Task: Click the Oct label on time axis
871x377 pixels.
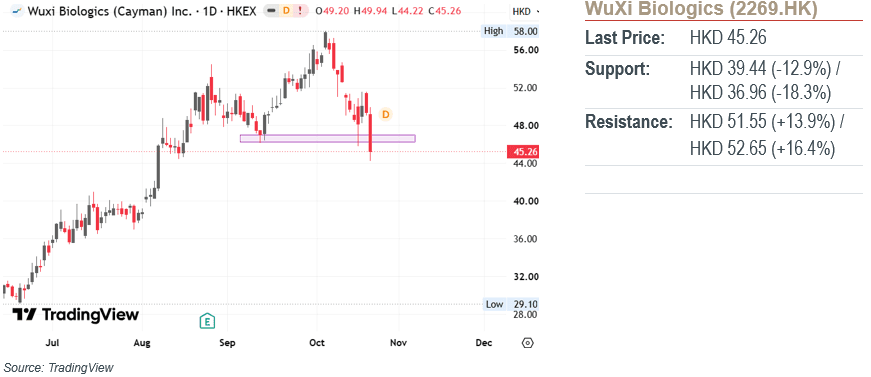Action: tap(317, 343)
